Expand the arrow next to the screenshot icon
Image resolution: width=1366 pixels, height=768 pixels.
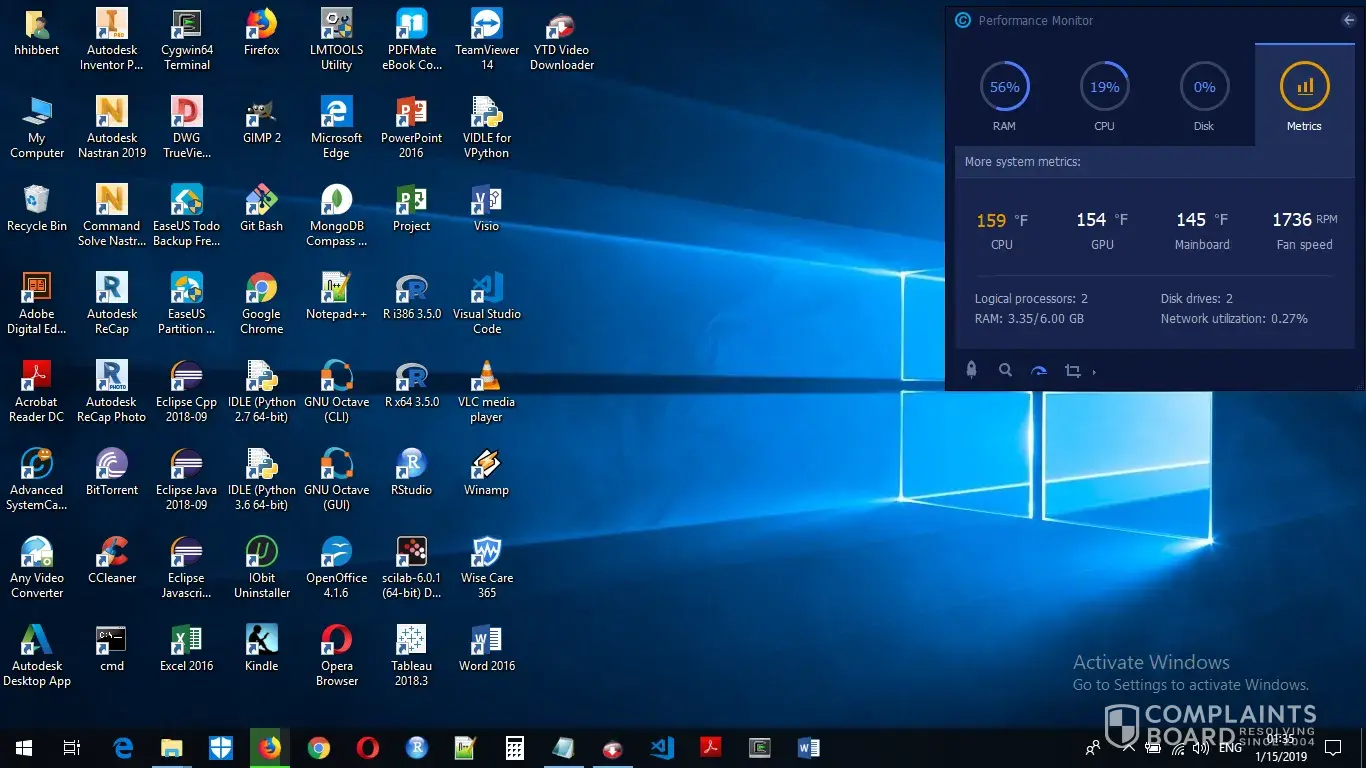[1094, 372]
